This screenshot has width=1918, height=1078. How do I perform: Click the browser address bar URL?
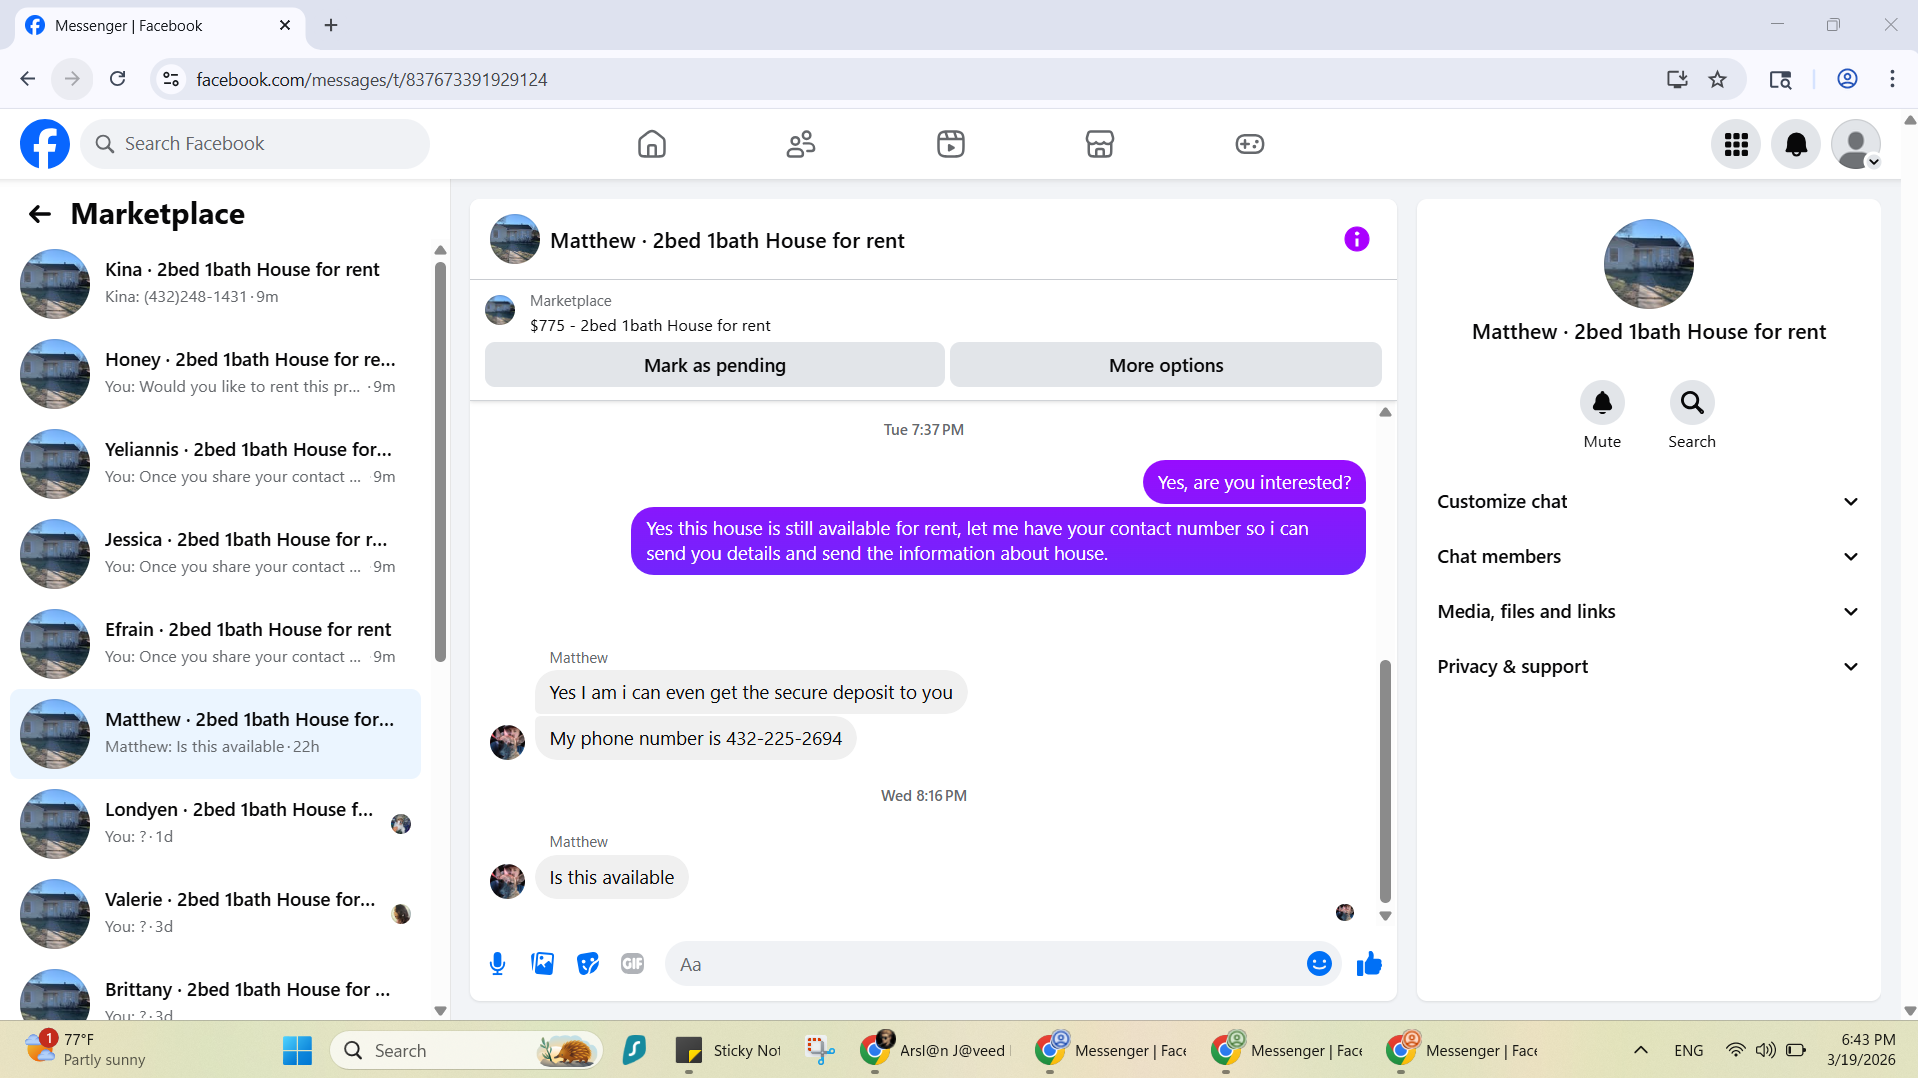(x=371, y=79)
